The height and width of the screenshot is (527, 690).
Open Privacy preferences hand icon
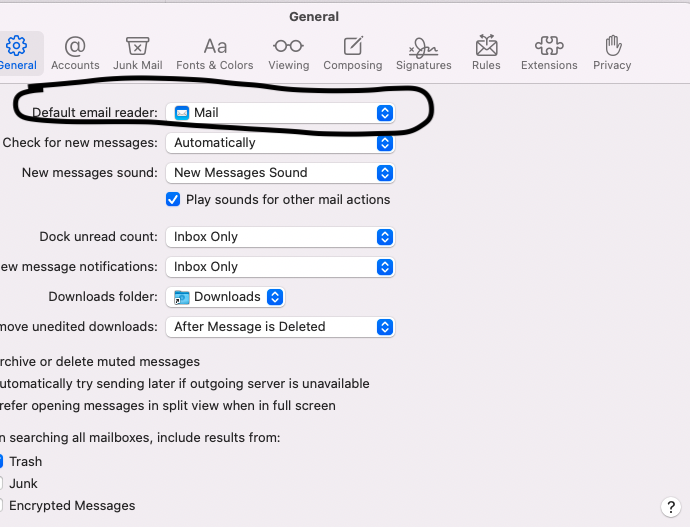[613, 46]
